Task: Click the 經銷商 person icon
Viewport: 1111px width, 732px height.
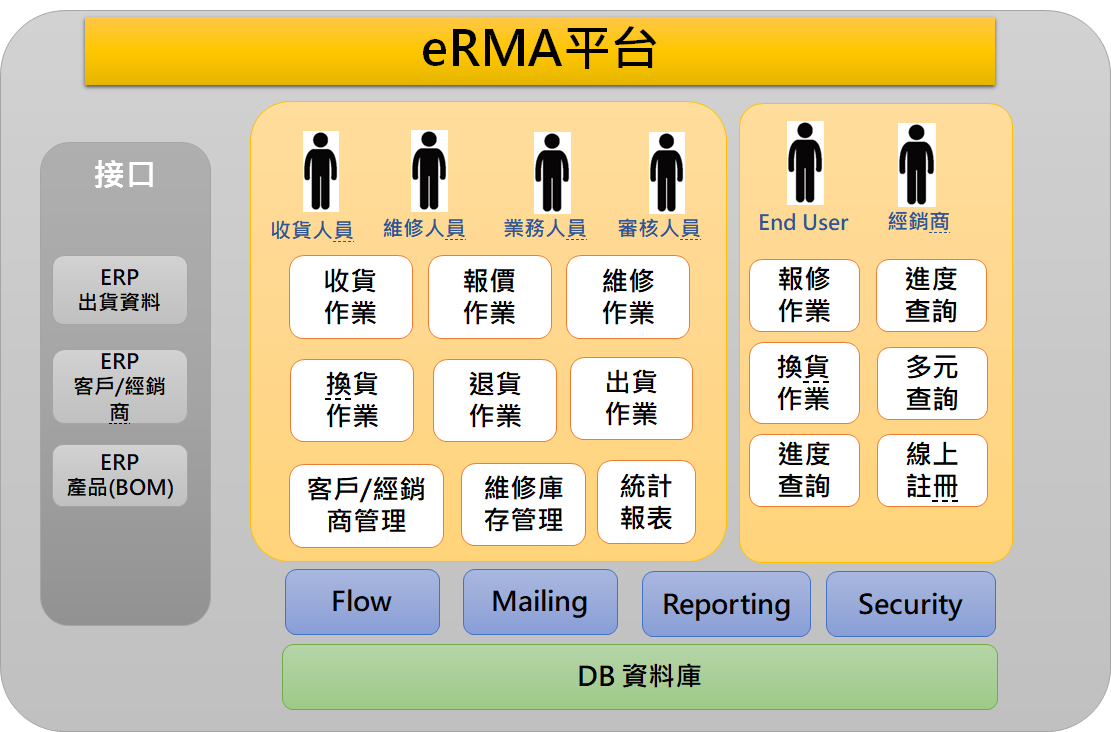Action: (x=916, y=164)
